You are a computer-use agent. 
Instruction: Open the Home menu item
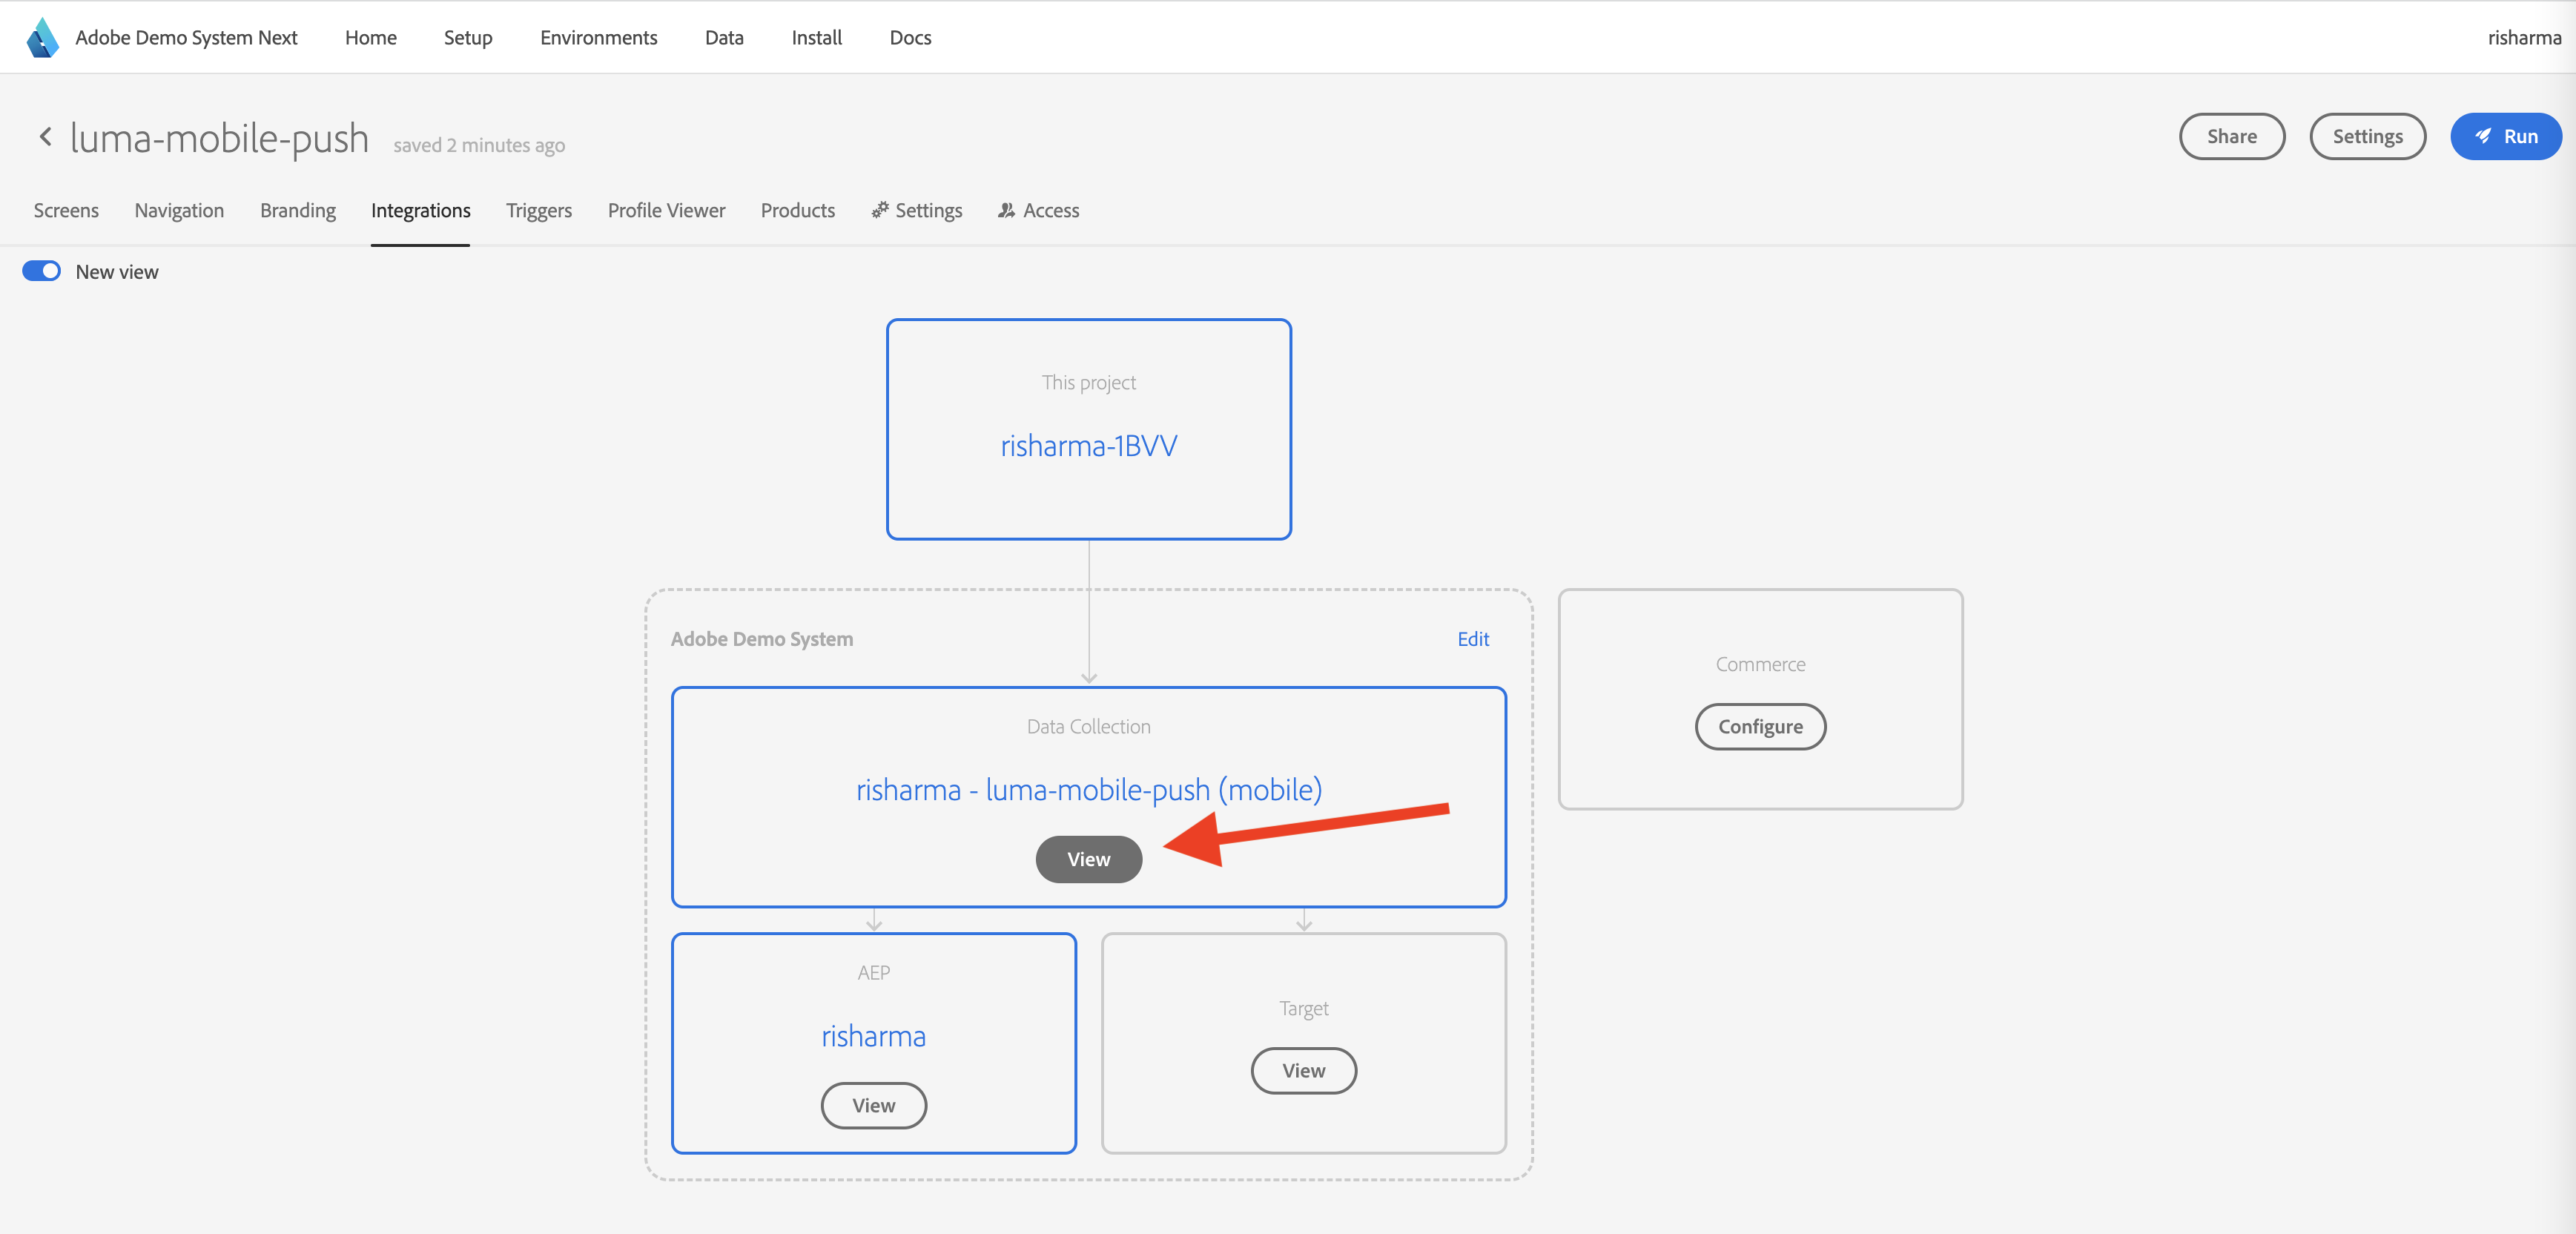coord(371,38)
